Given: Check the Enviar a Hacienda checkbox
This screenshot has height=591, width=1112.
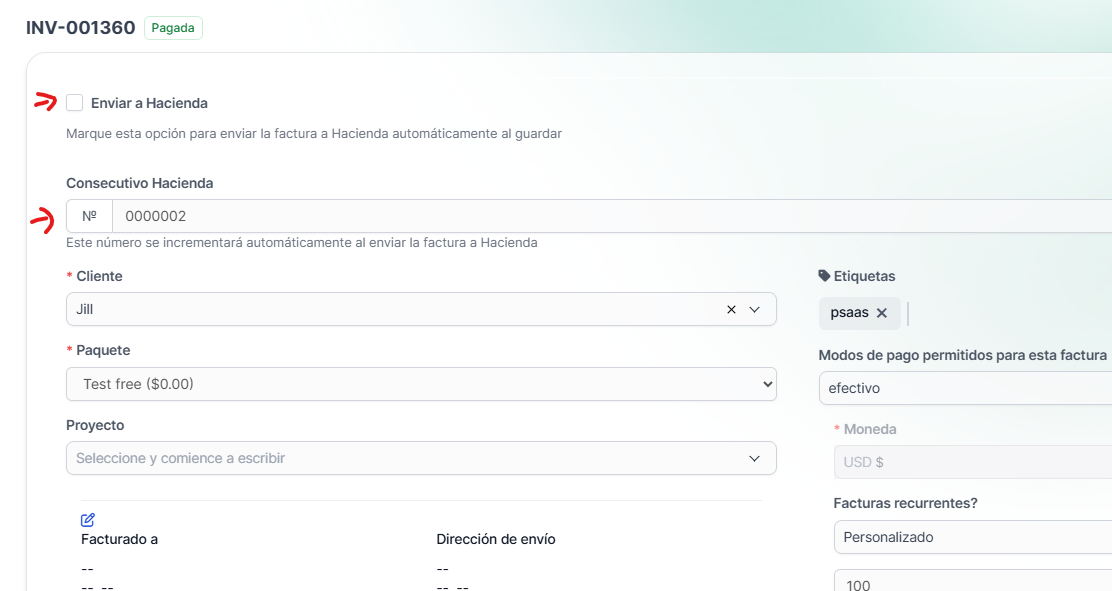Looking at the screenshot, I should pos(75,102).
